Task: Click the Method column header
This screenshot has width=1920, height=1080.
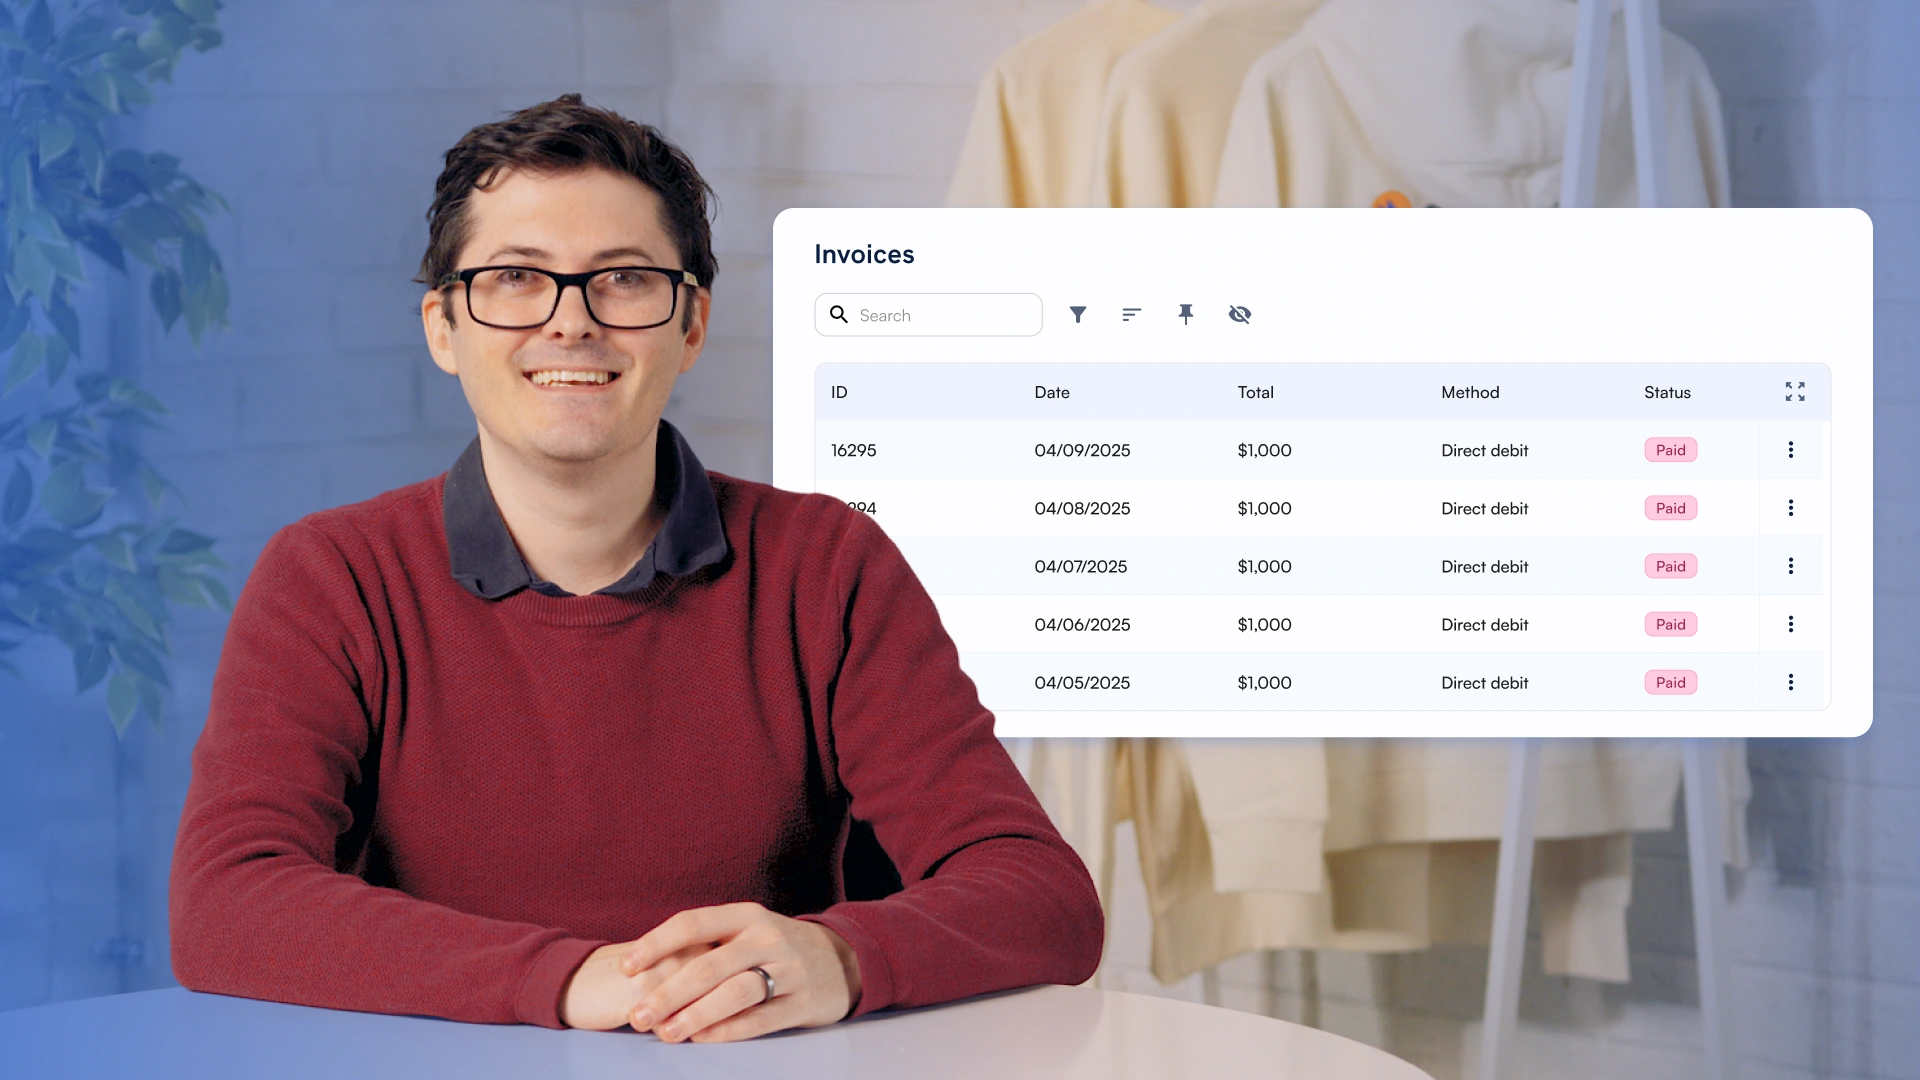Action: pyautogui.click(x=1470, y=392)
